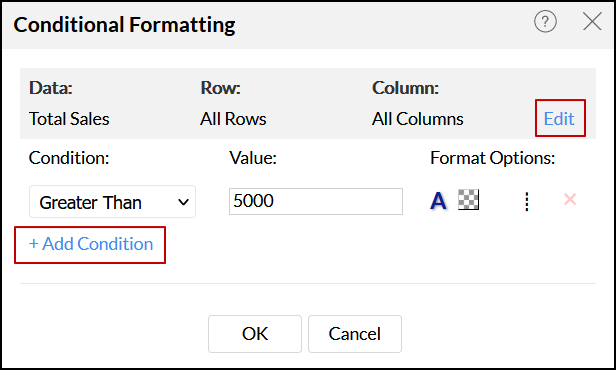
Task: Focus the Value field containing 5000
Action: click(x=316, y=201)
